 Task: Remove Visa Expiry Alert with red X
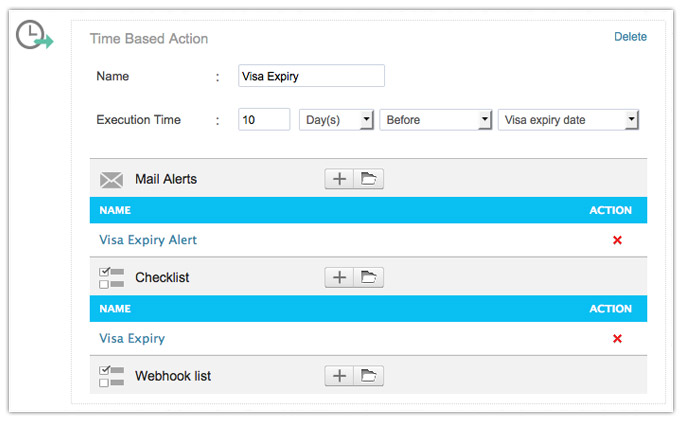(617, 240)
